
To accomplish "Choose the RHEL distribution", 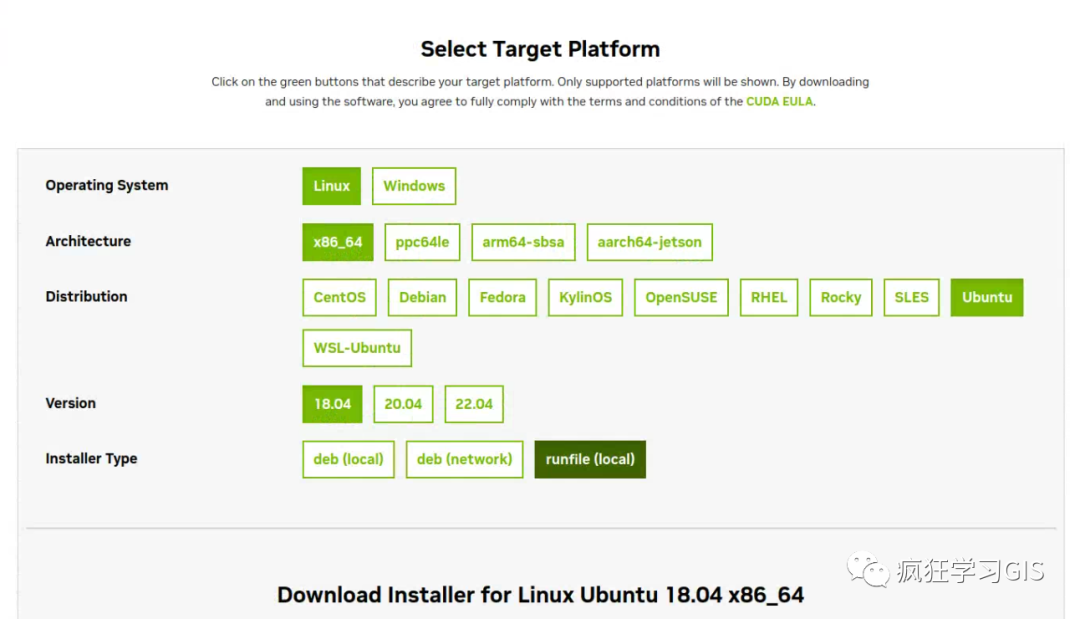I will tap(768, 297).
